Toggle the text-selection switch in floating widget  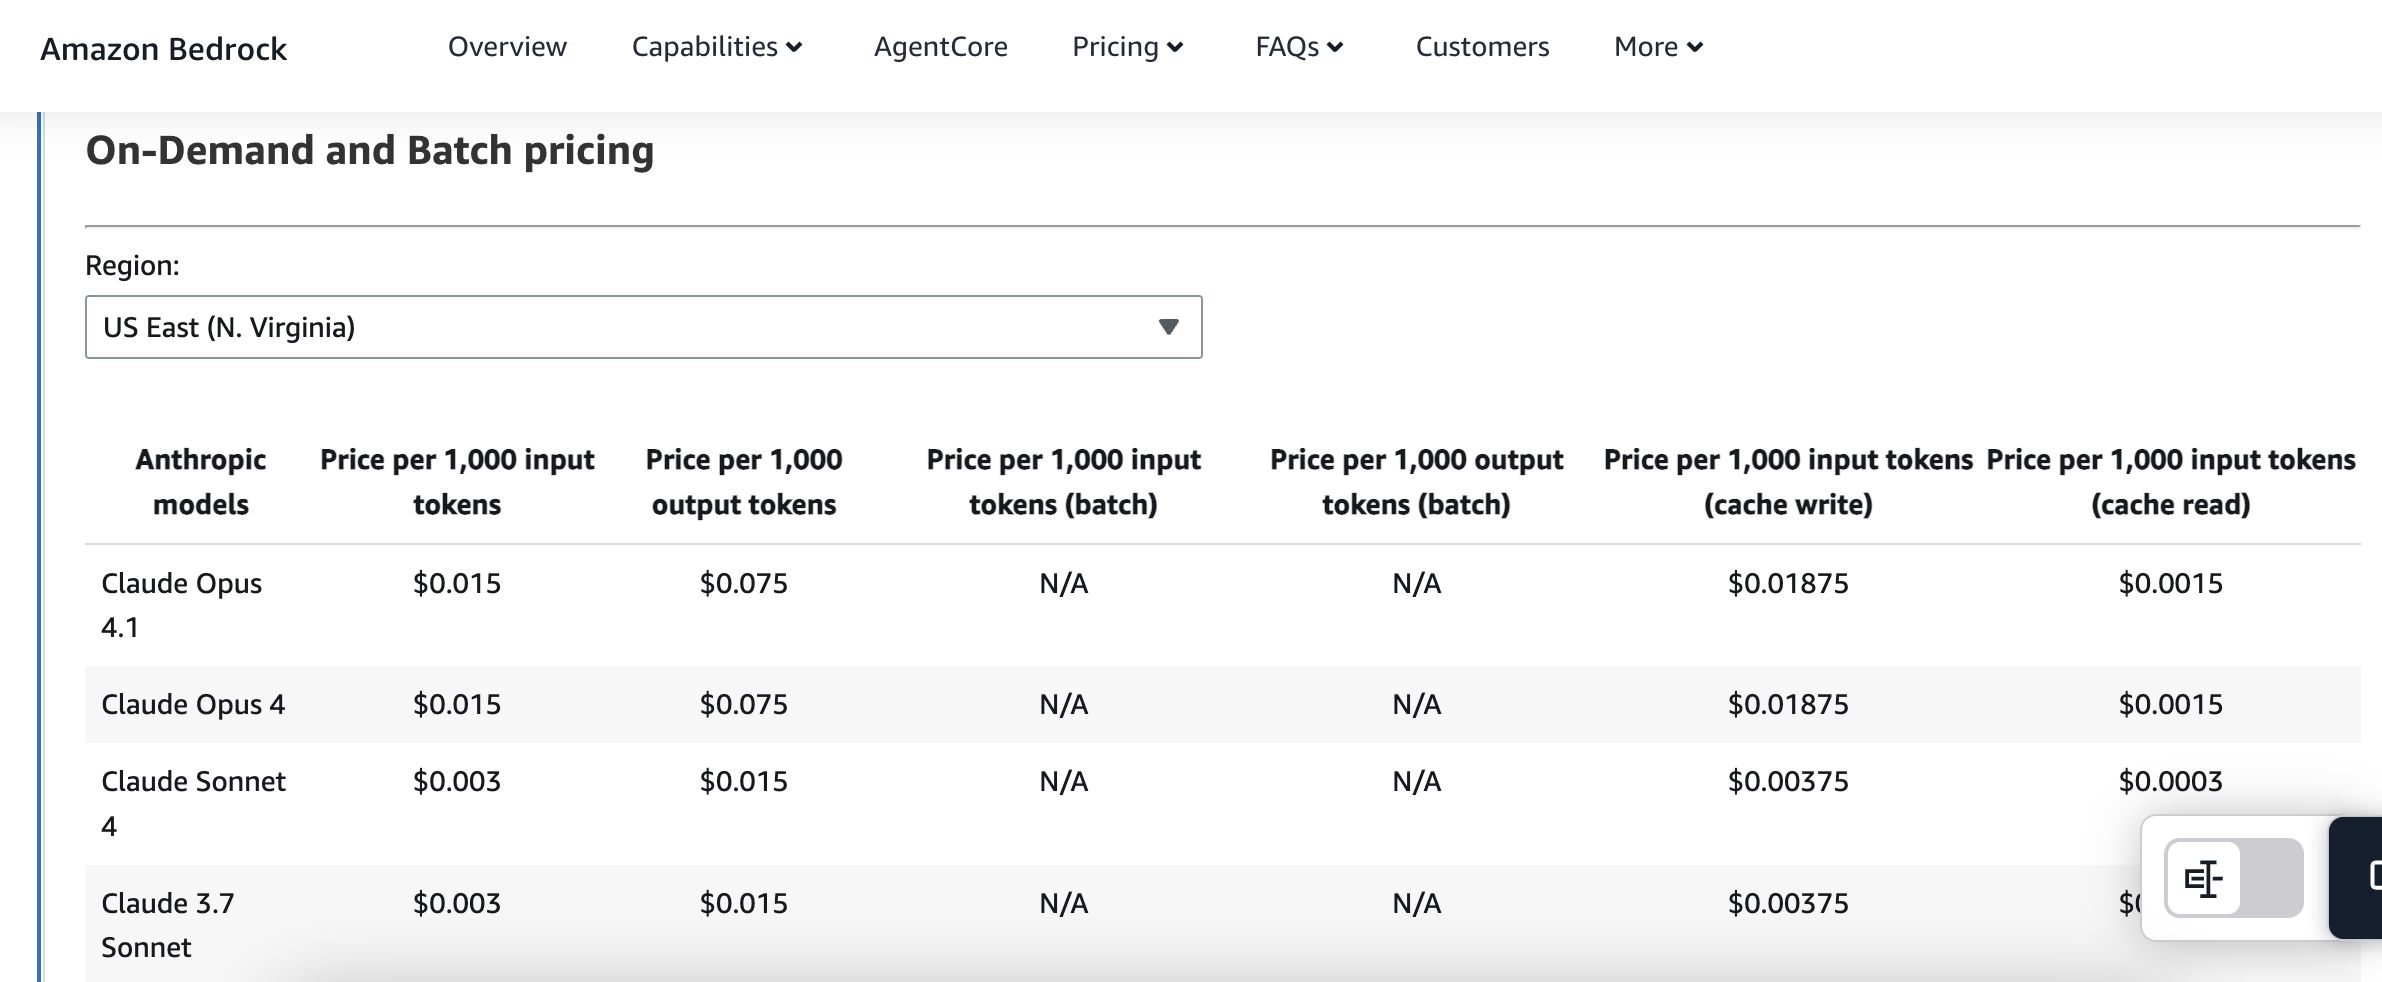click(2233, 878)
